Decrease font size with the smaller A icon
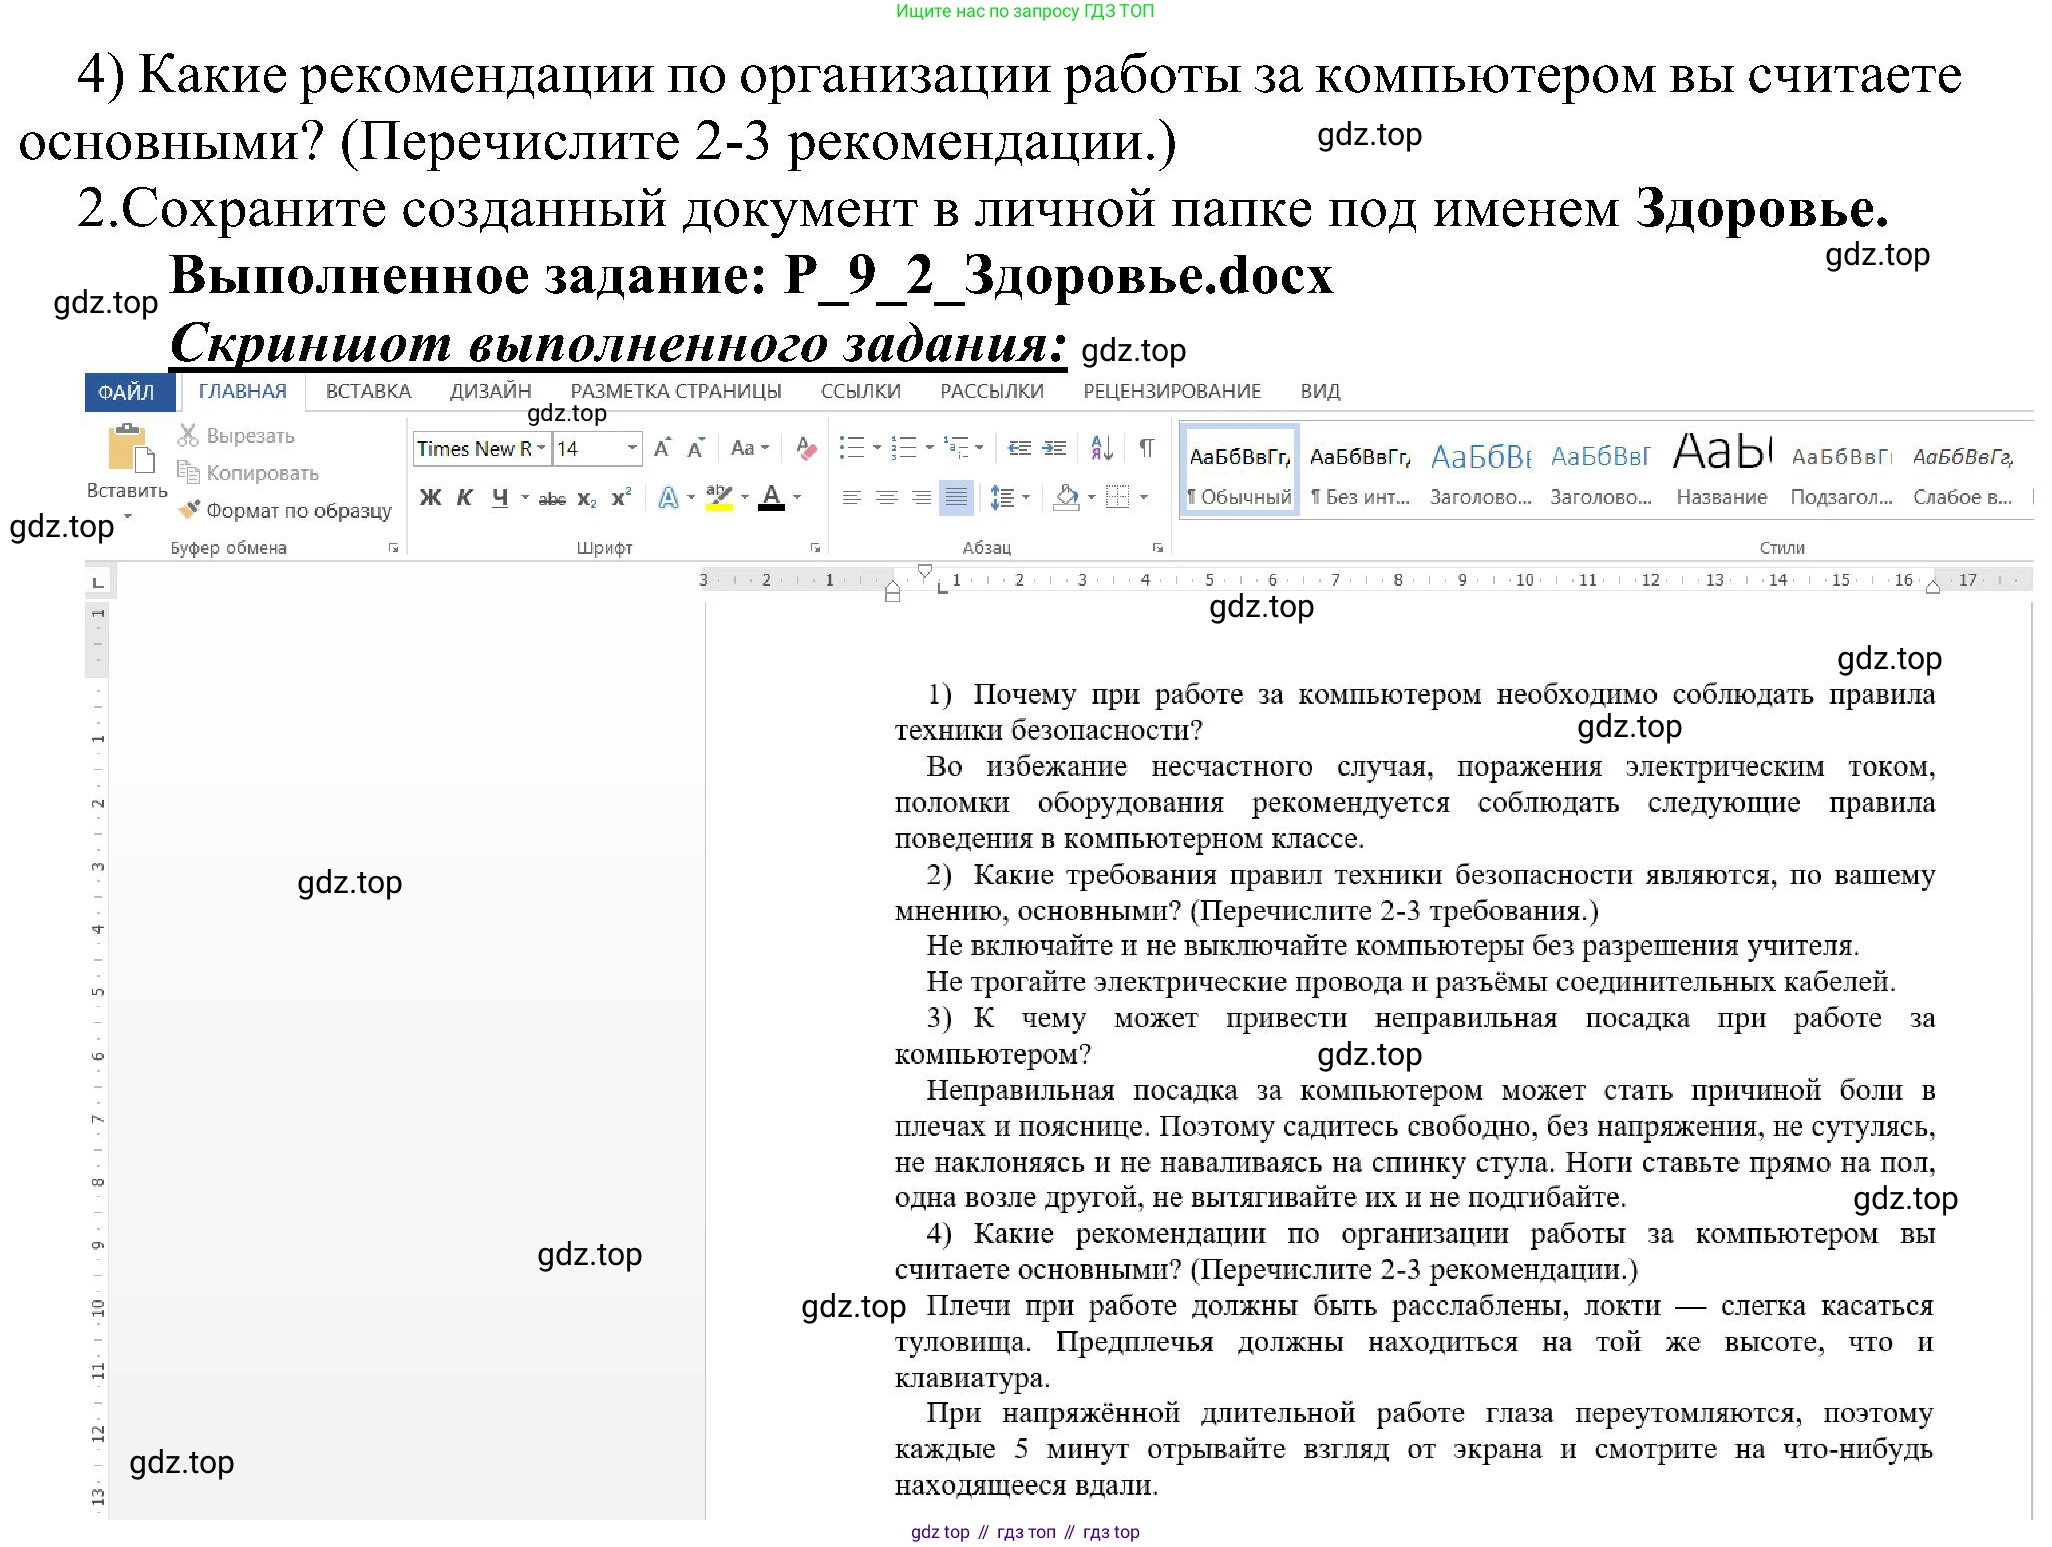Screen dimensions: 2052x1547 (x=696, y=448)
